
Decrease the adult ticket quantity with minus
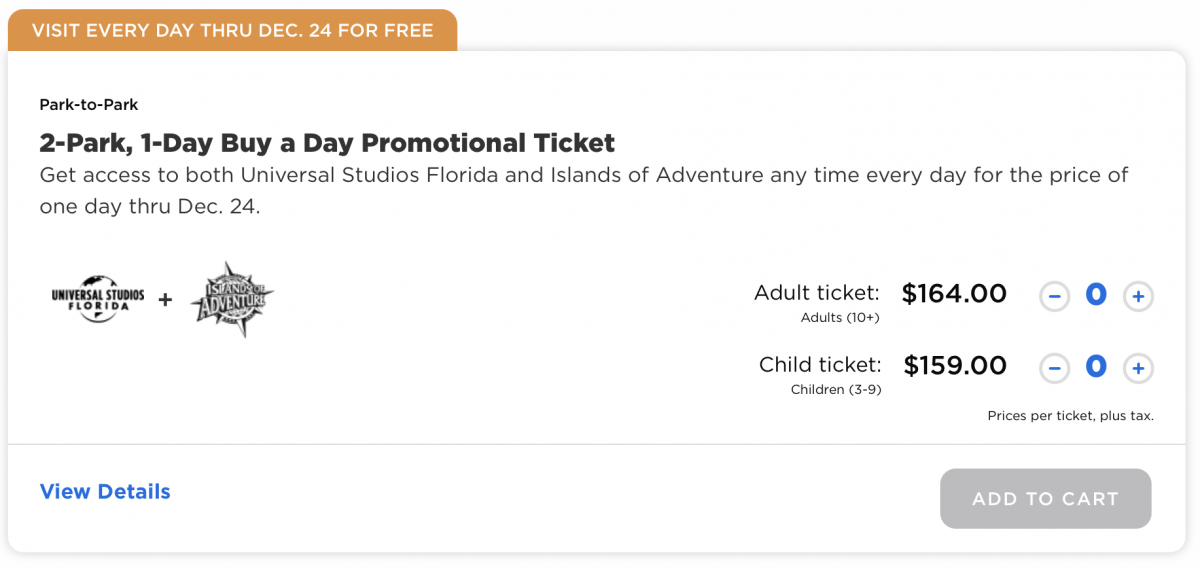point(1054,296)
